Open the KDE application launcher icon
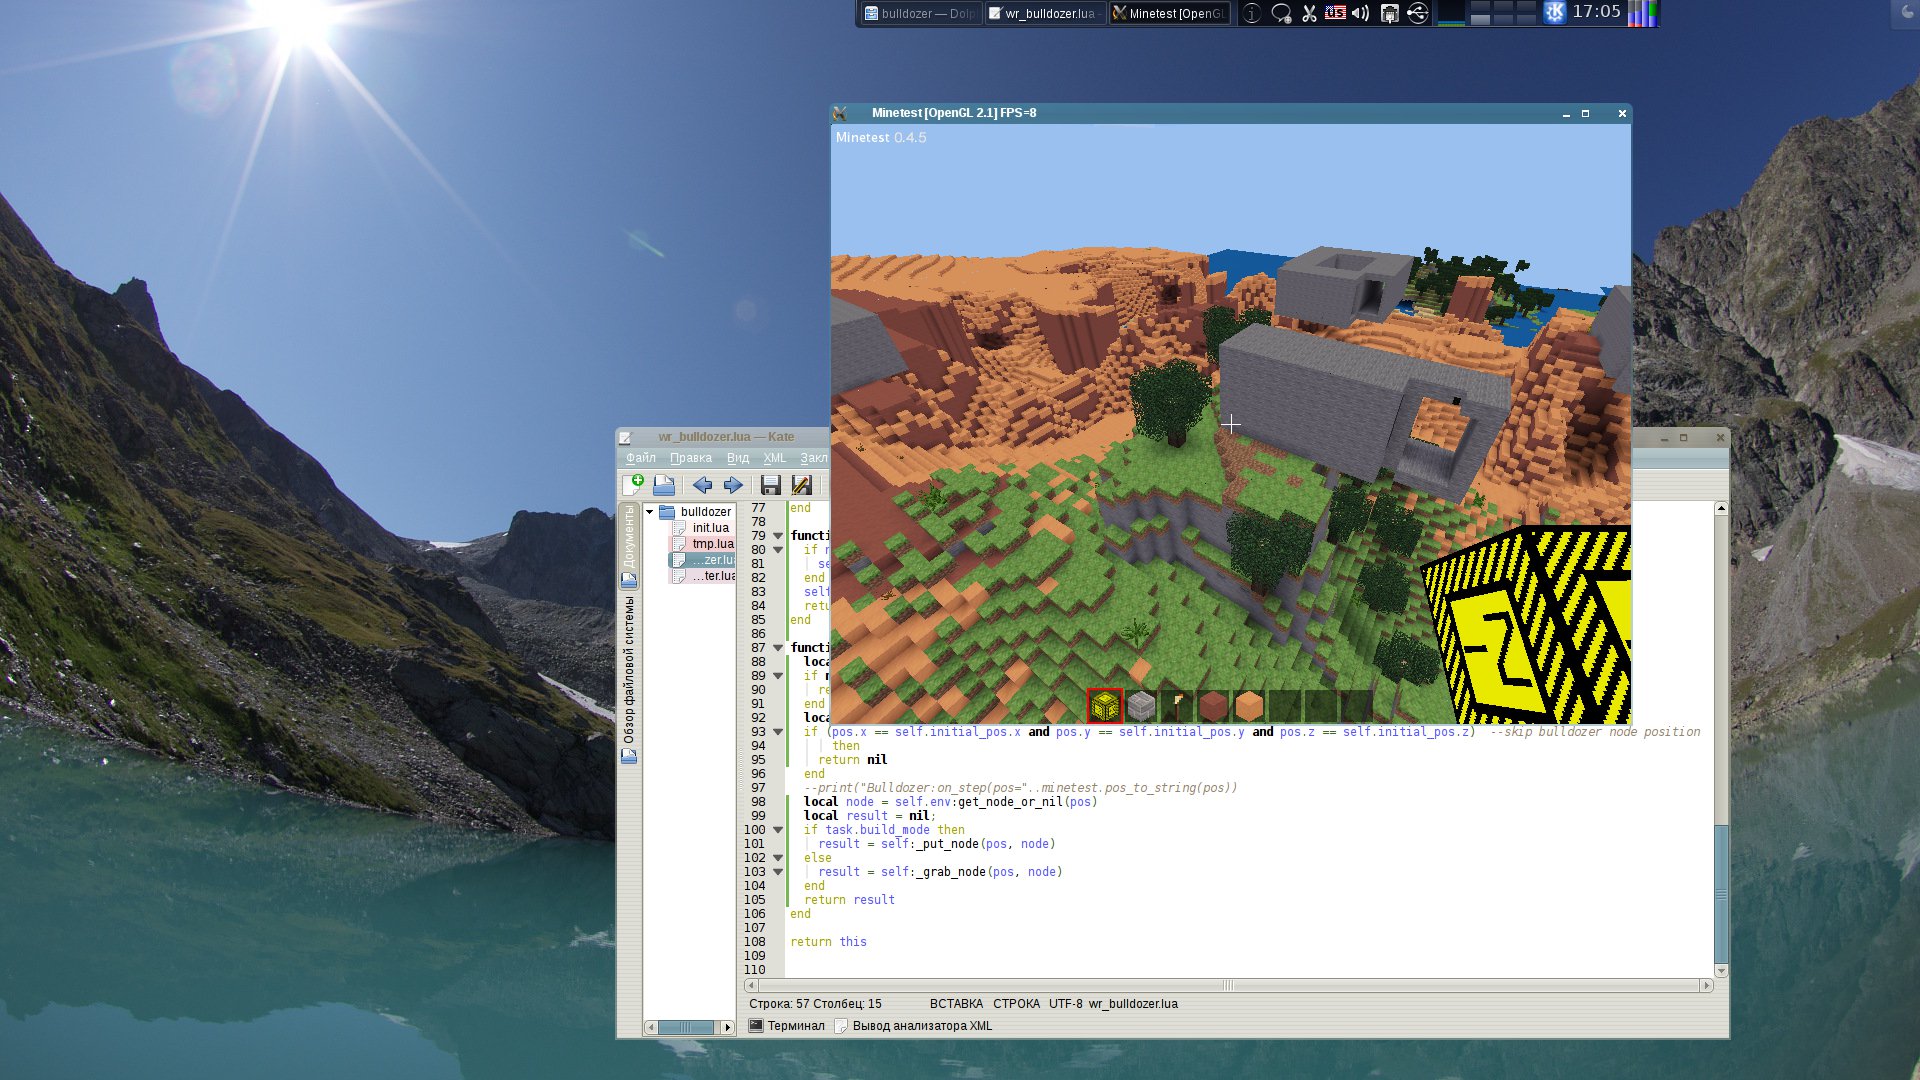The height and width of the screenshot is (1080, 1920). click(x=1554, y=13)
